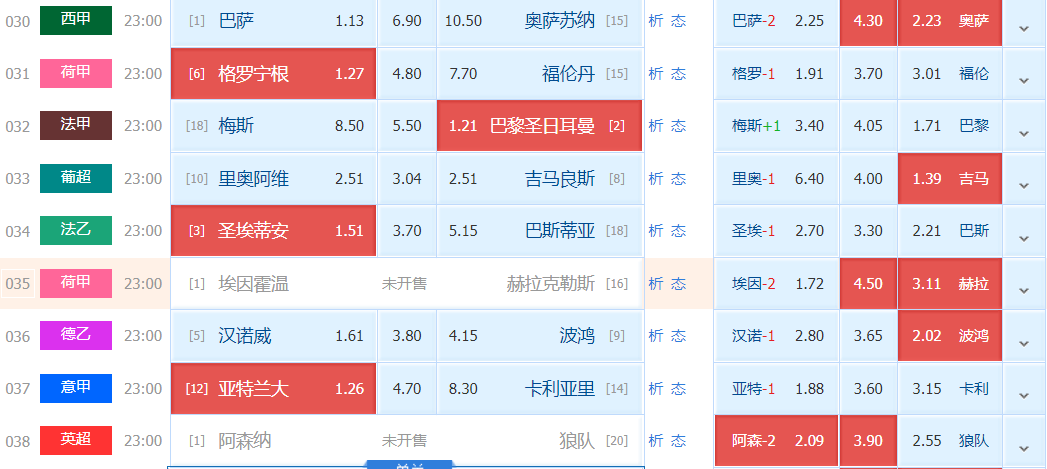1047x469 pixels.
Task: Open 态 link for 阿森纳 match
Action: click(678, 441)
